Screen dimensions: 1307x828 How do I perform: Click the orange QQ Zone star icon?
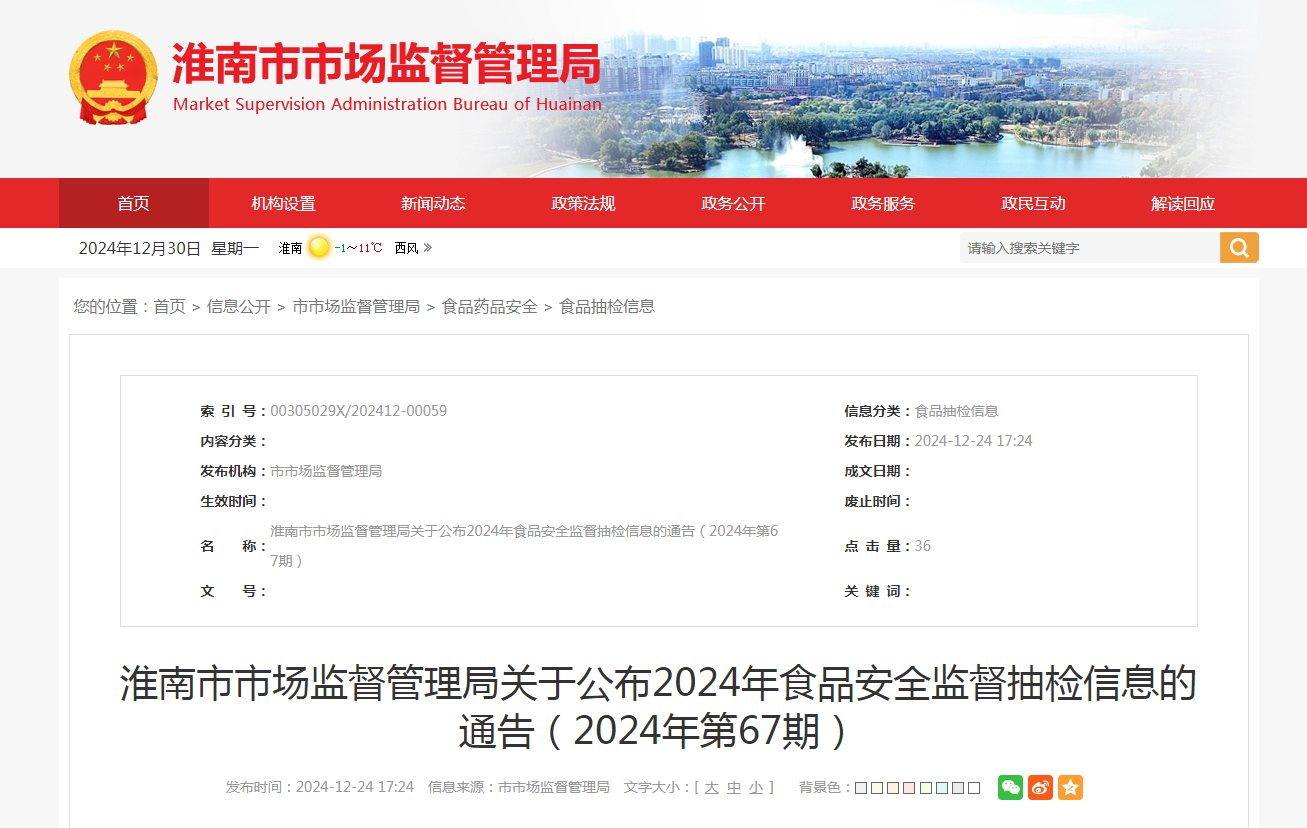1070,787
